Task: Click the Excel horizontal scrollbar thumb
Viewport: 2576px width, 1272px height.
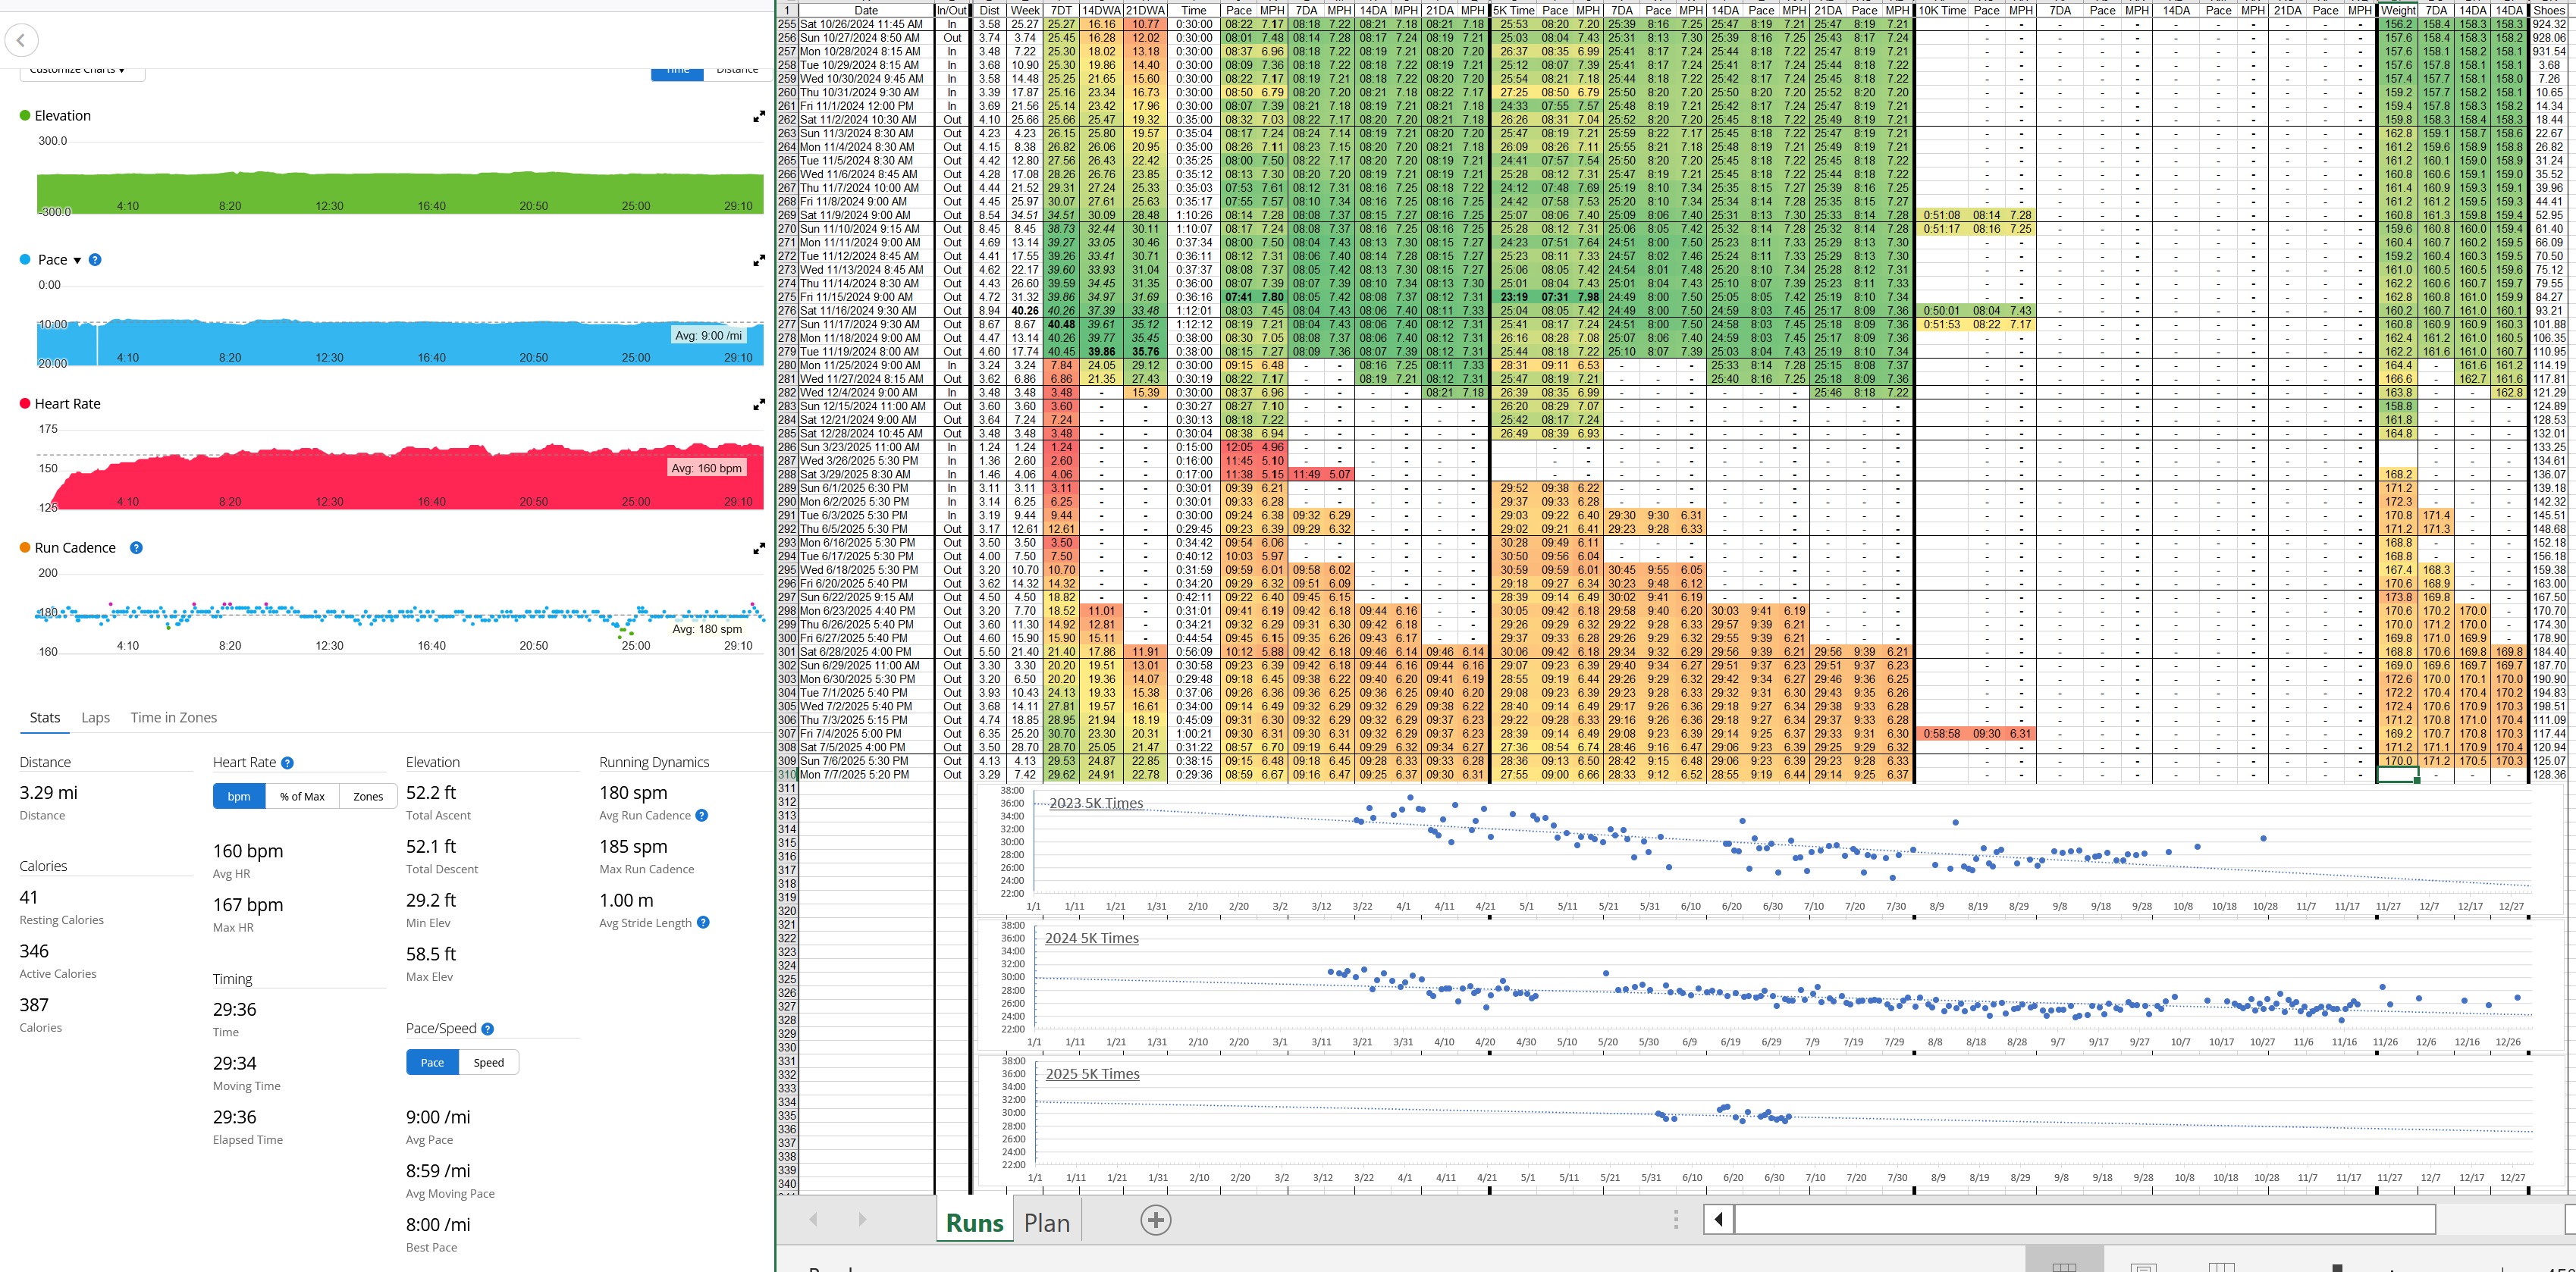Action: click(2085, 1219)
